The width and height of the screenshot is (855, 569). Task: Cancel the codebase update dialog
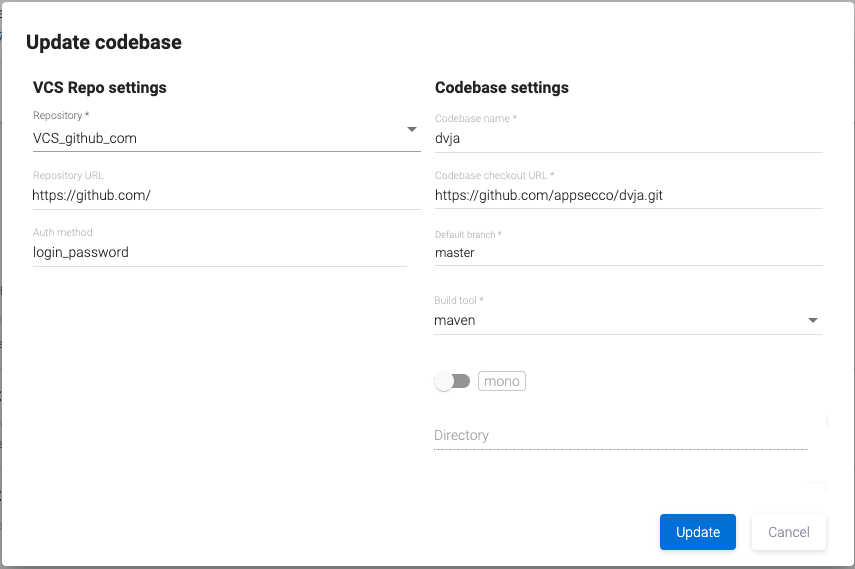788,532
